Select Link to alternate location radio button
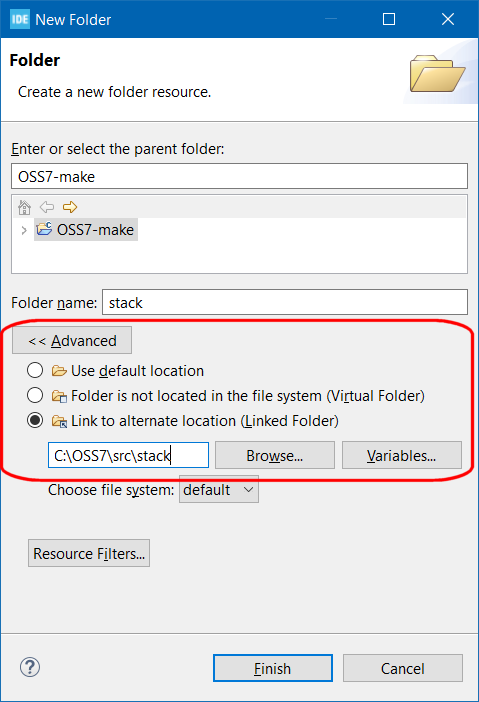Viewport: 479px width, 702px height. click(x=35, y=420)
